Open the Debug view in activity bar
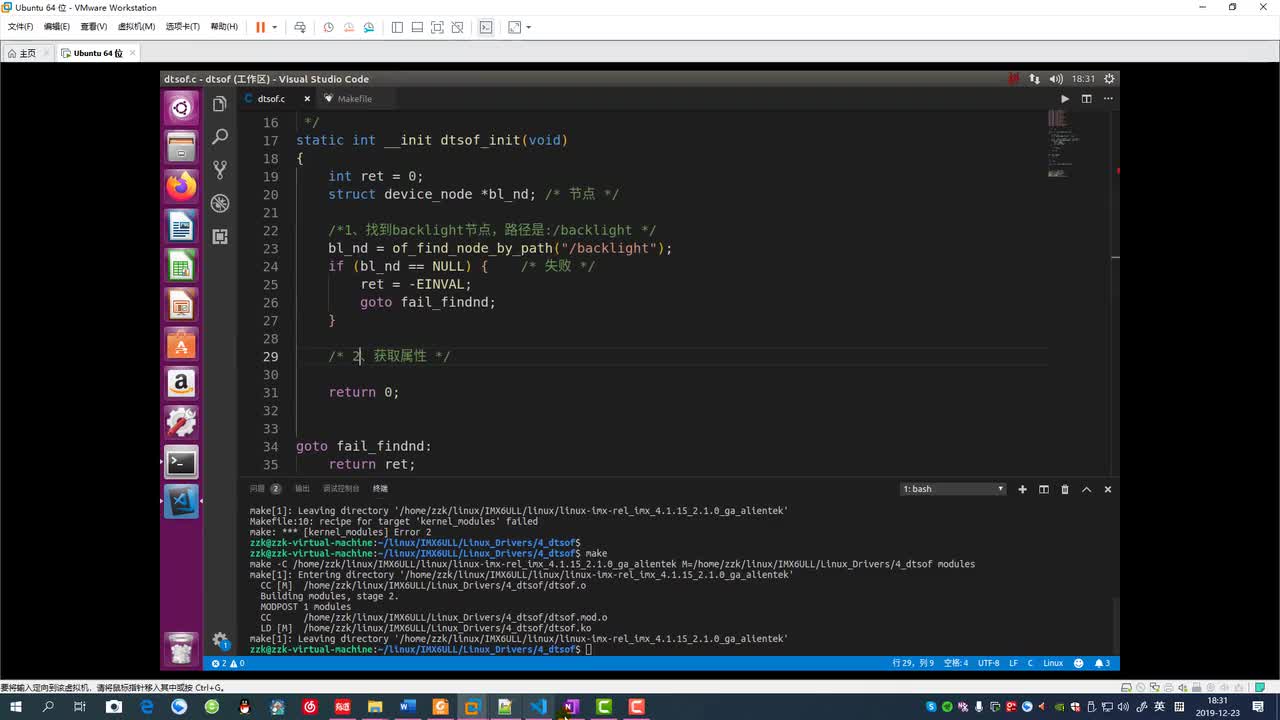 [x=220, y=203]
